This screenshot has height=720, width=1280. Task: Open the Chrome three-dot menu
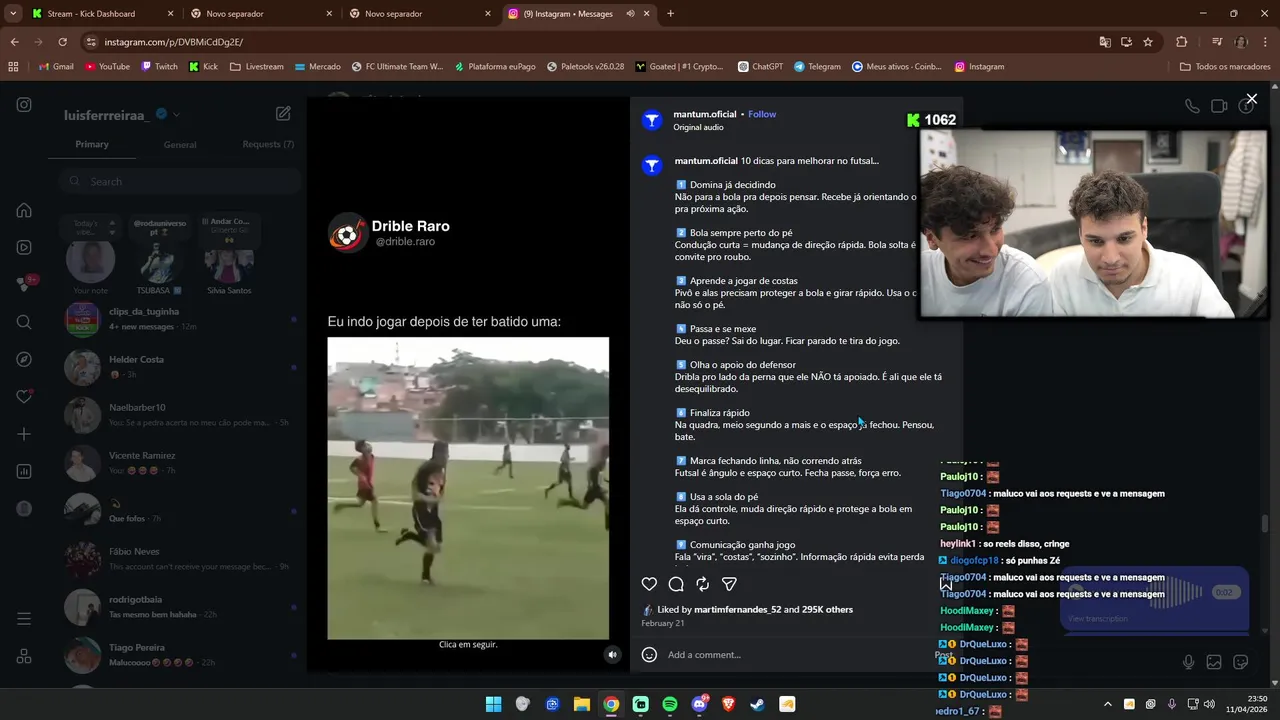(x=1266, y=42)
